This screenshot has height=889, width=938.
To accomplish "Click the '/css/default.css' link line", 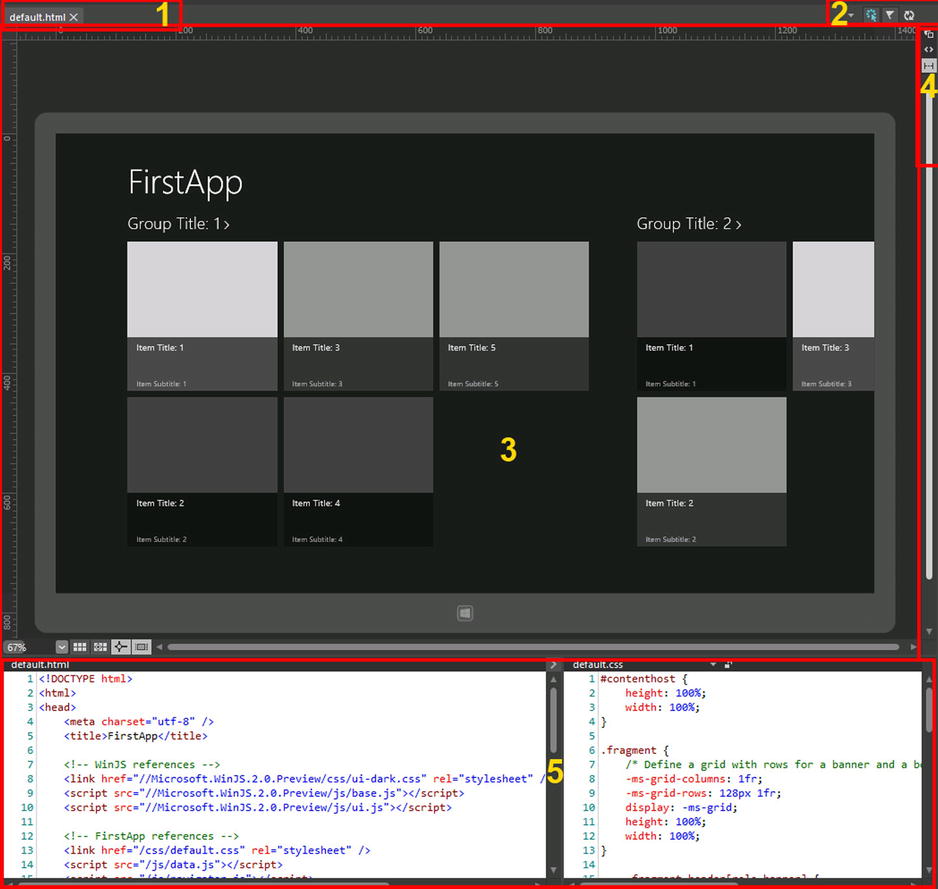I will 217,851.
